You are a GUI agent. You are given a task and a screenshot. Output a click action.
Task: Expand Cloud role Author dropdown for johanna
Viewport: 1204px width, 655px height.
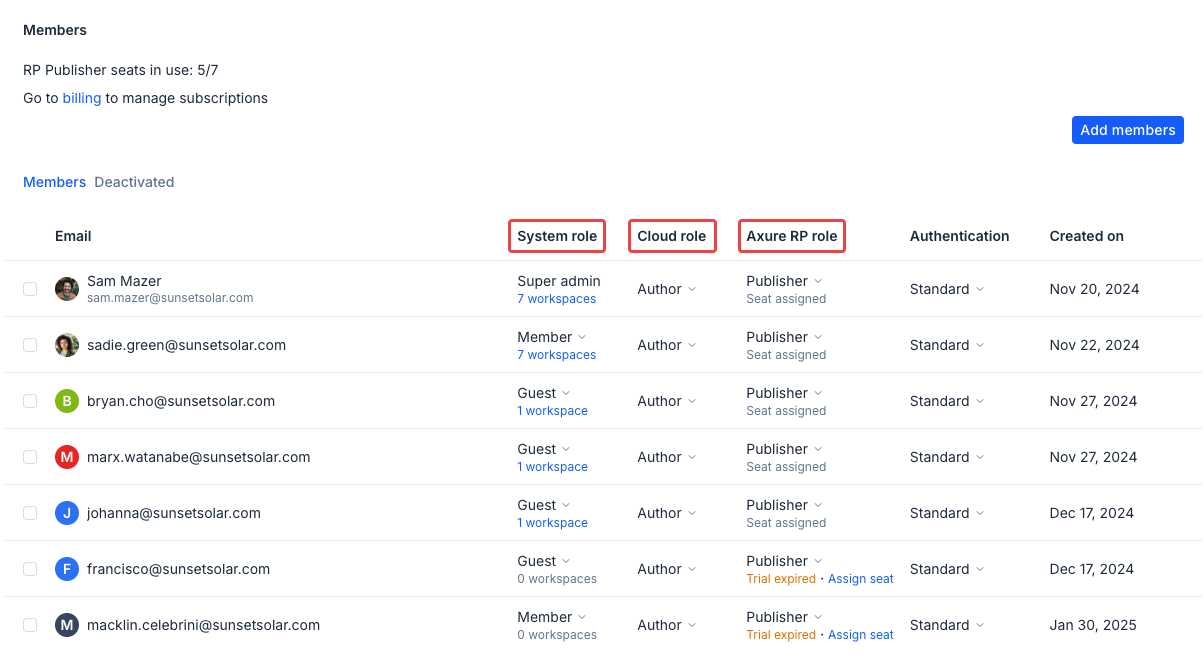pos(666,513)
